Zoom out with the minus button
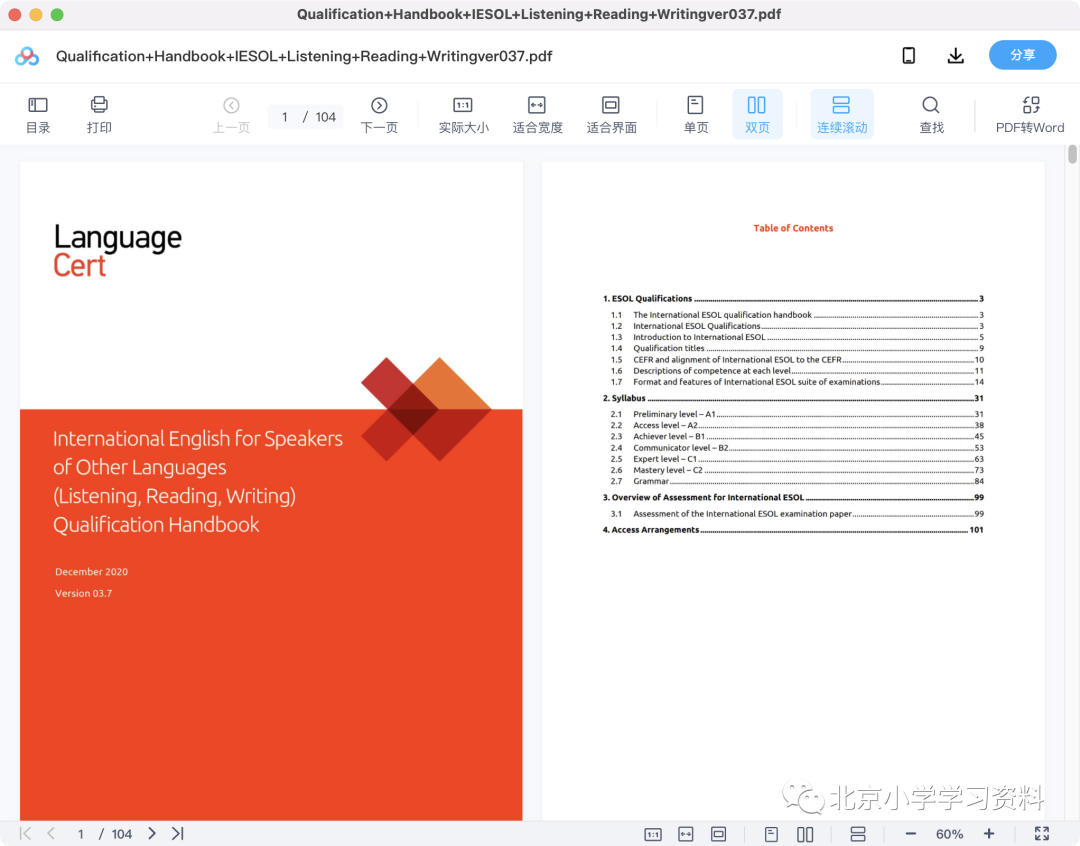Screen dimensions: 1080x846 pyautogui.click(x=911, y=834)
